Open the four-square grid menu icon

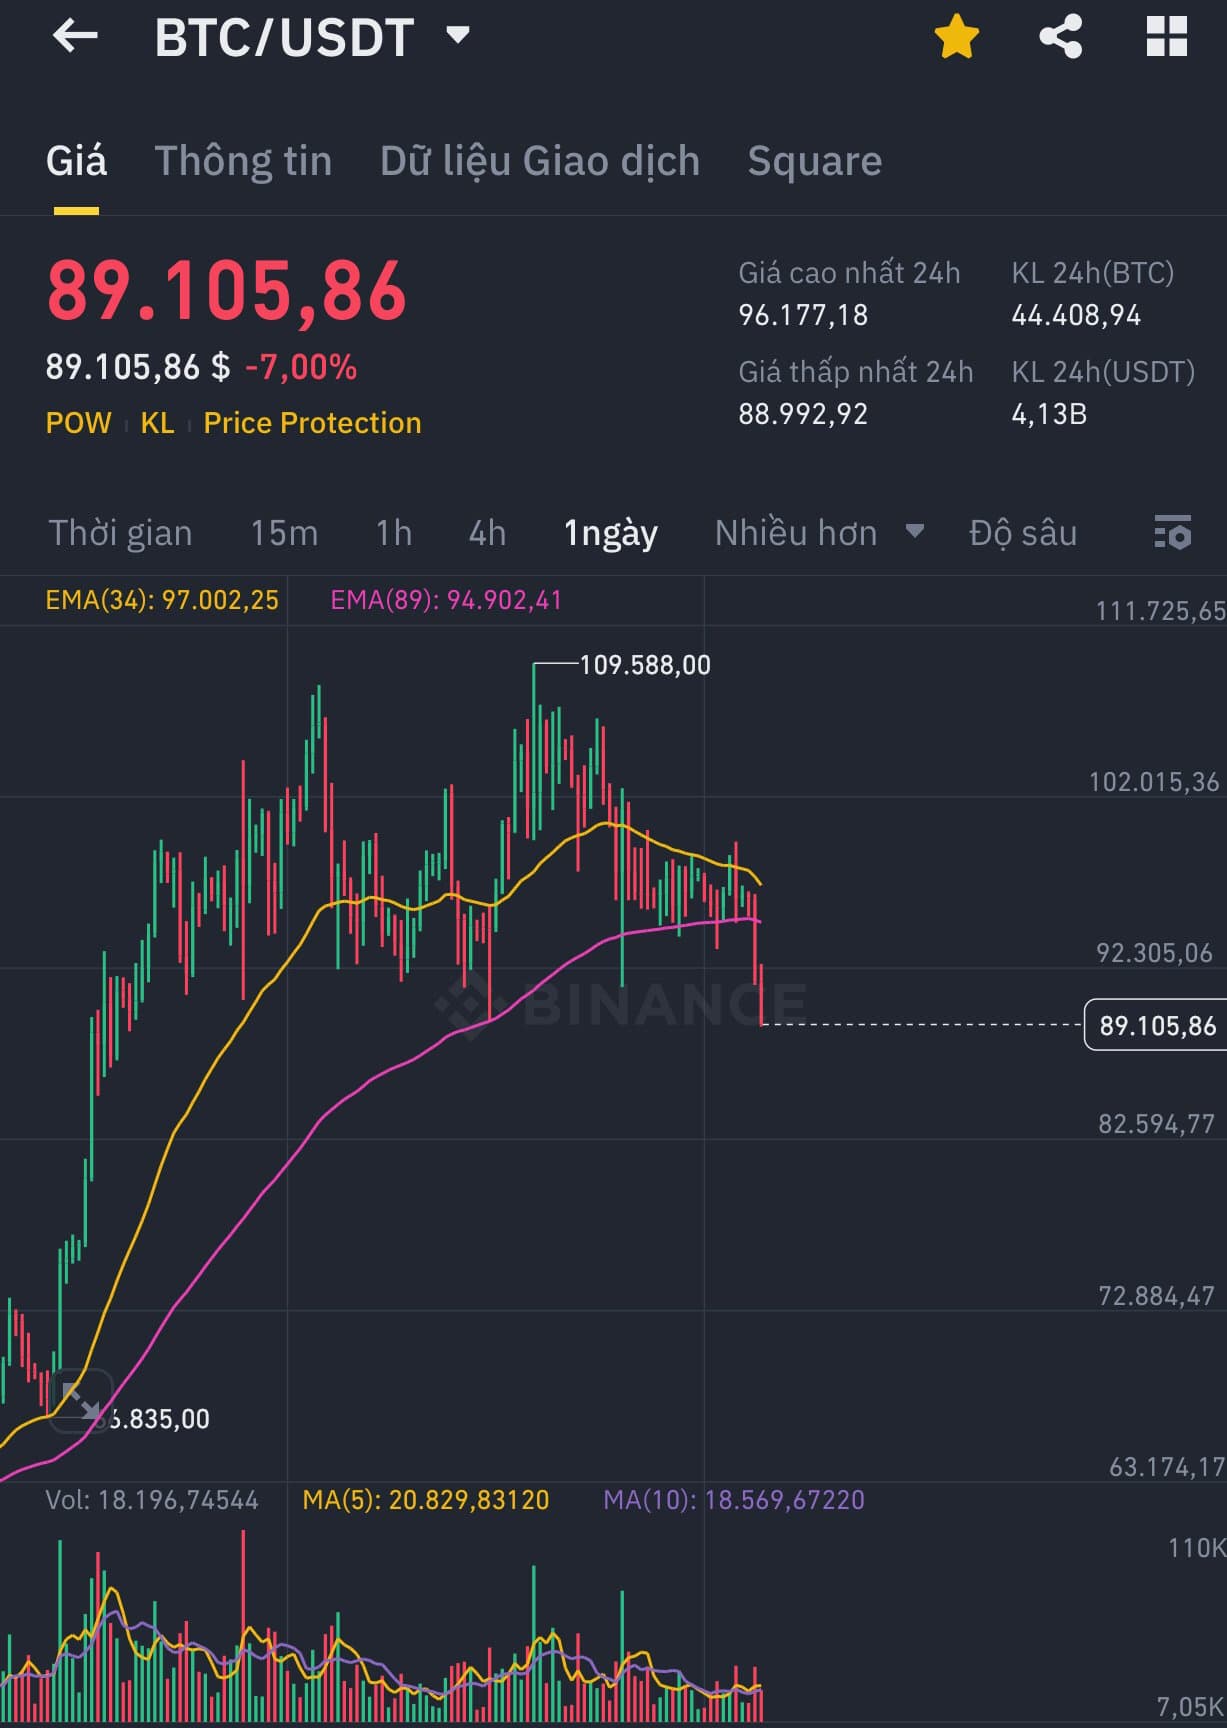(x=1166, y=37)
